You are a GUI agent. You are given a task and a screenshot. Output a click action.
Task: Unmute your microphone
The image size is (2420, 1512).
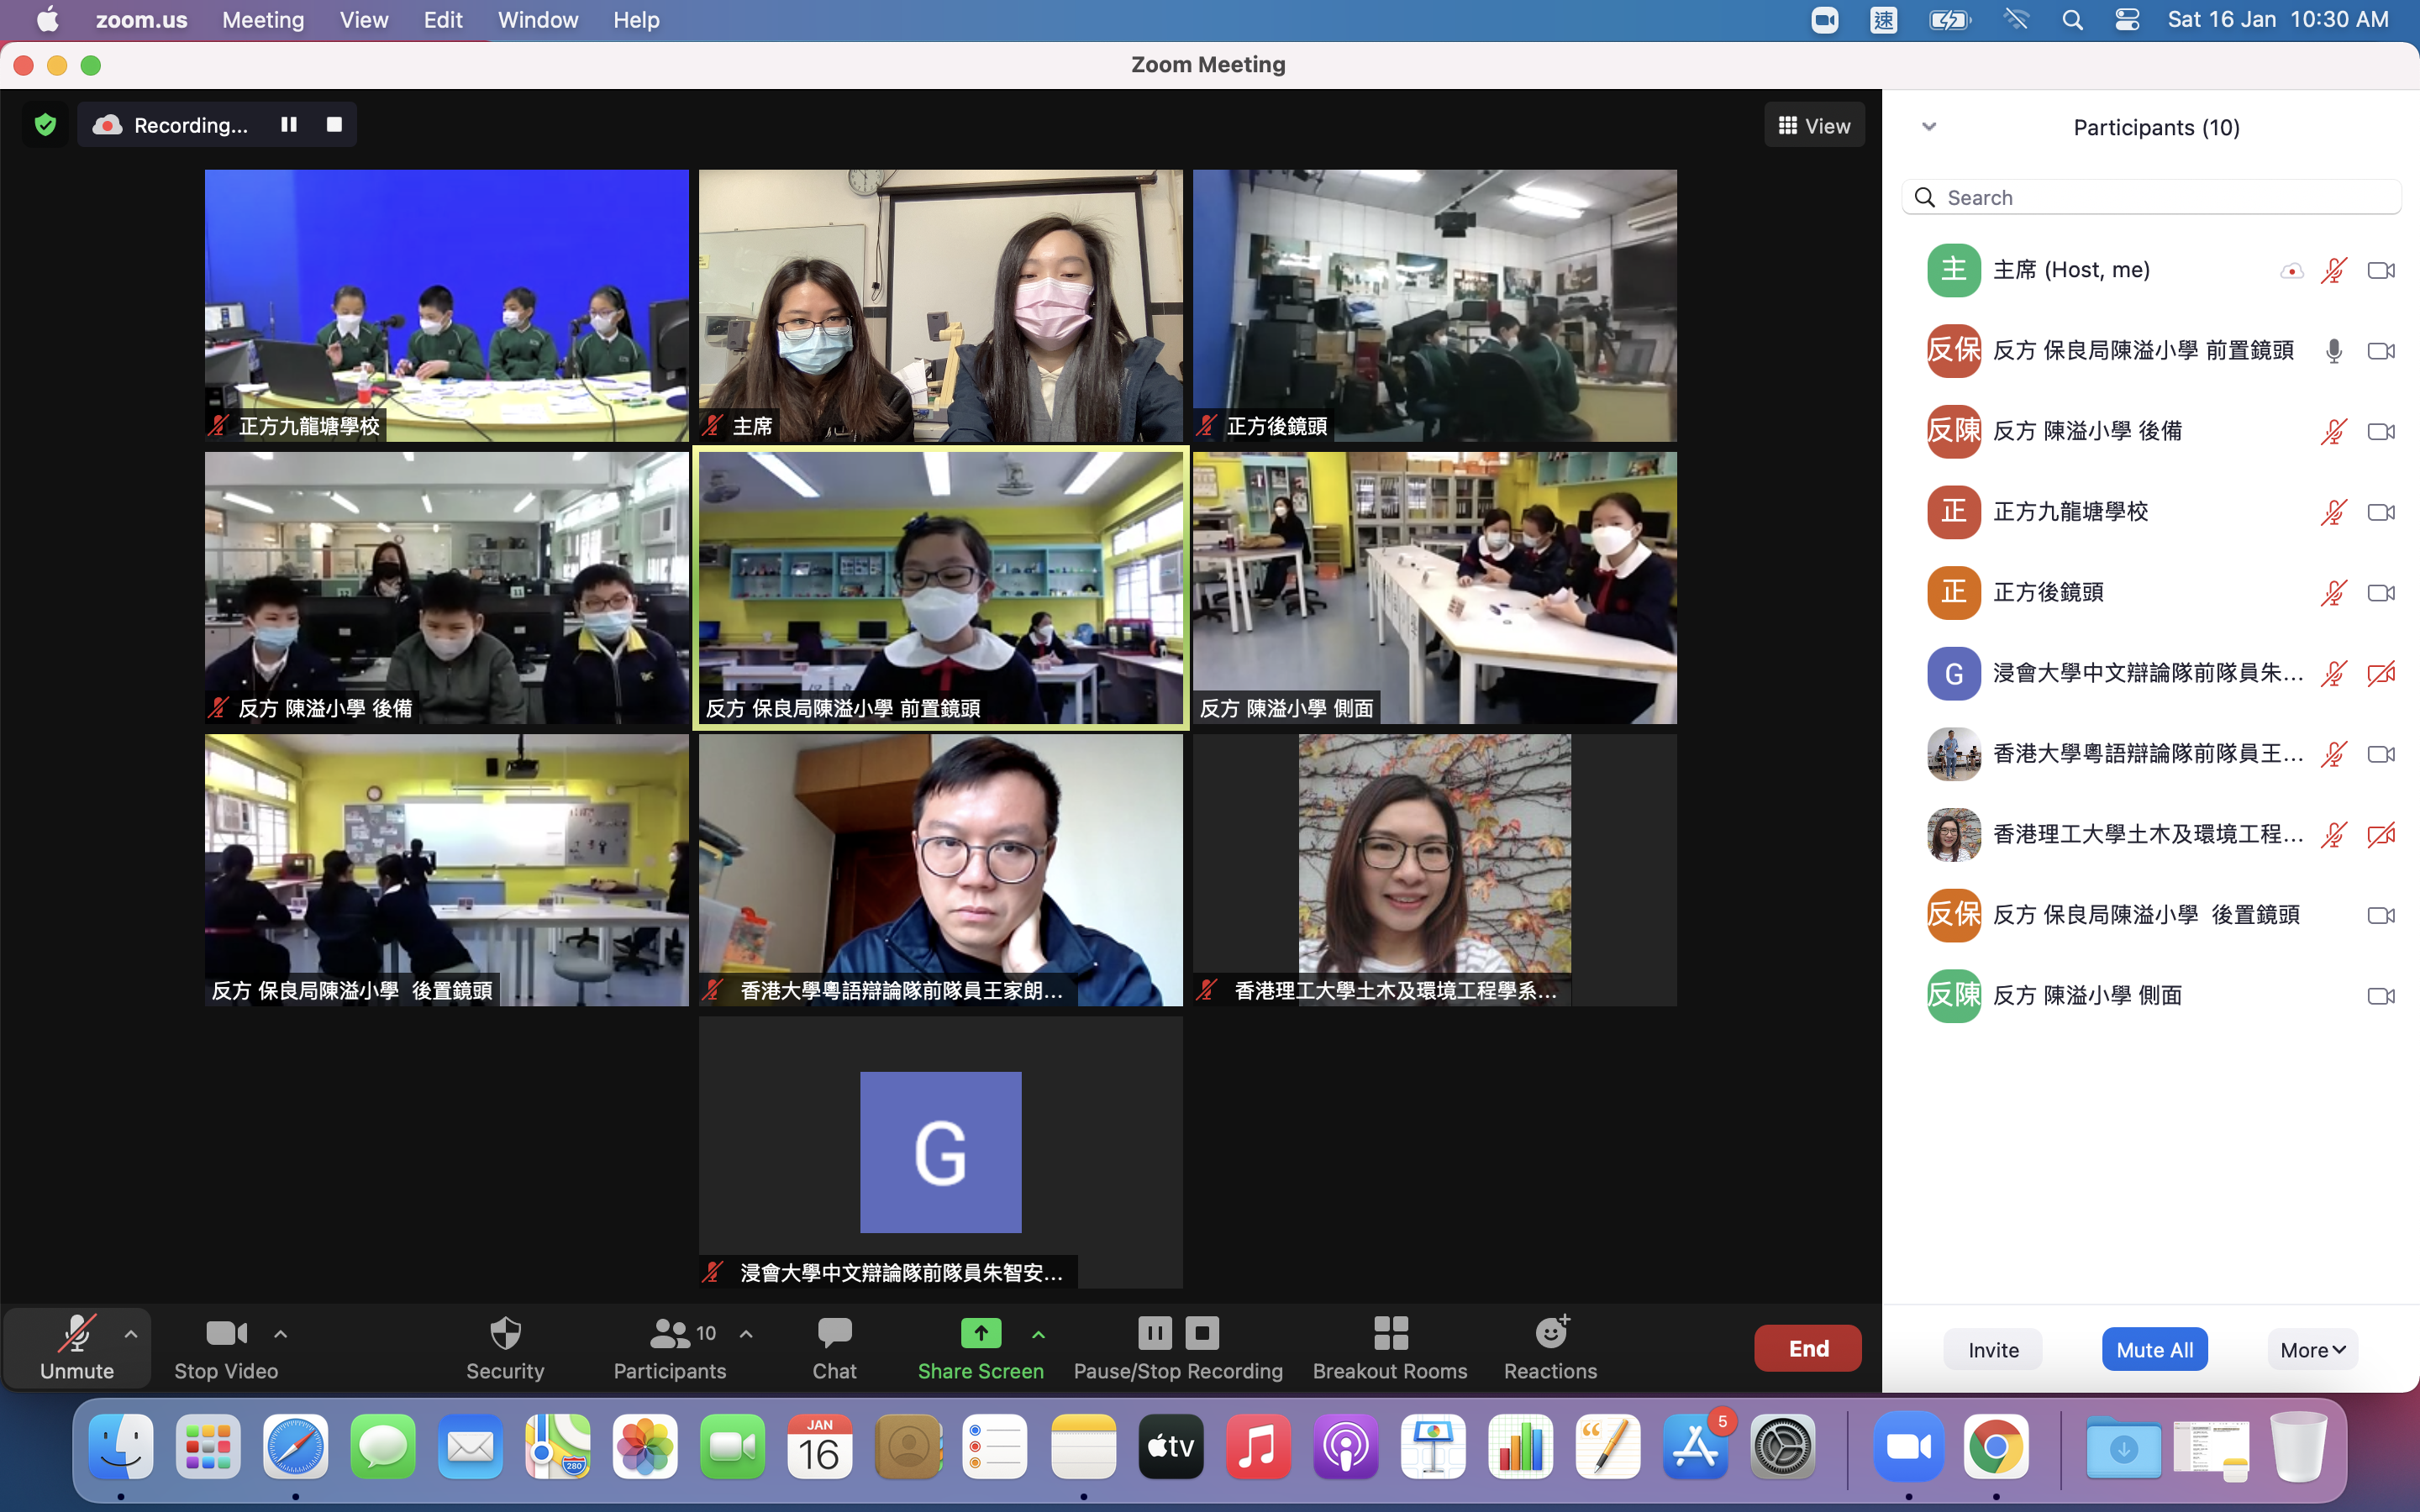coord(77,1348)
